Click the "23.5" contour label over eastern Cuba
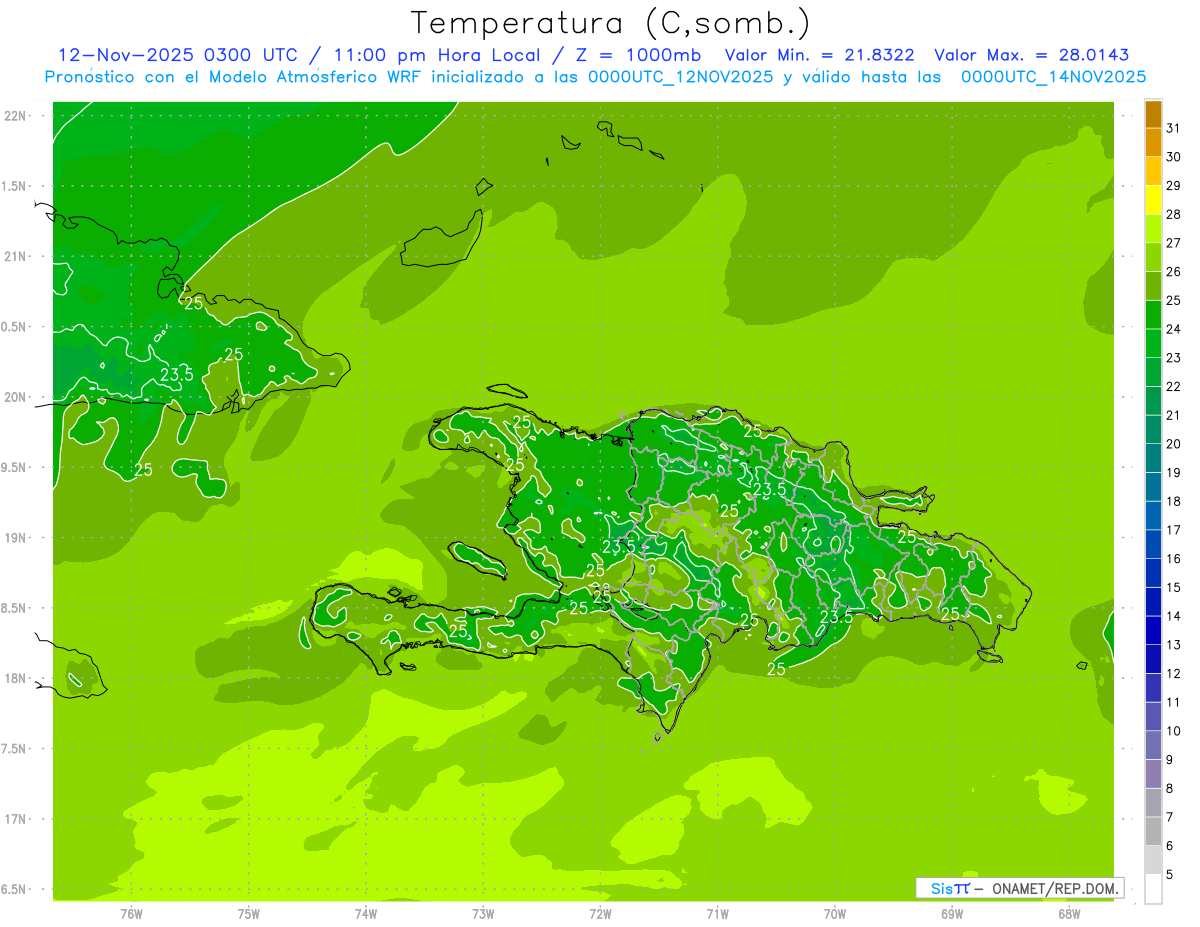The height and width of the screenshot is (927, 1200). click(176, 375)
